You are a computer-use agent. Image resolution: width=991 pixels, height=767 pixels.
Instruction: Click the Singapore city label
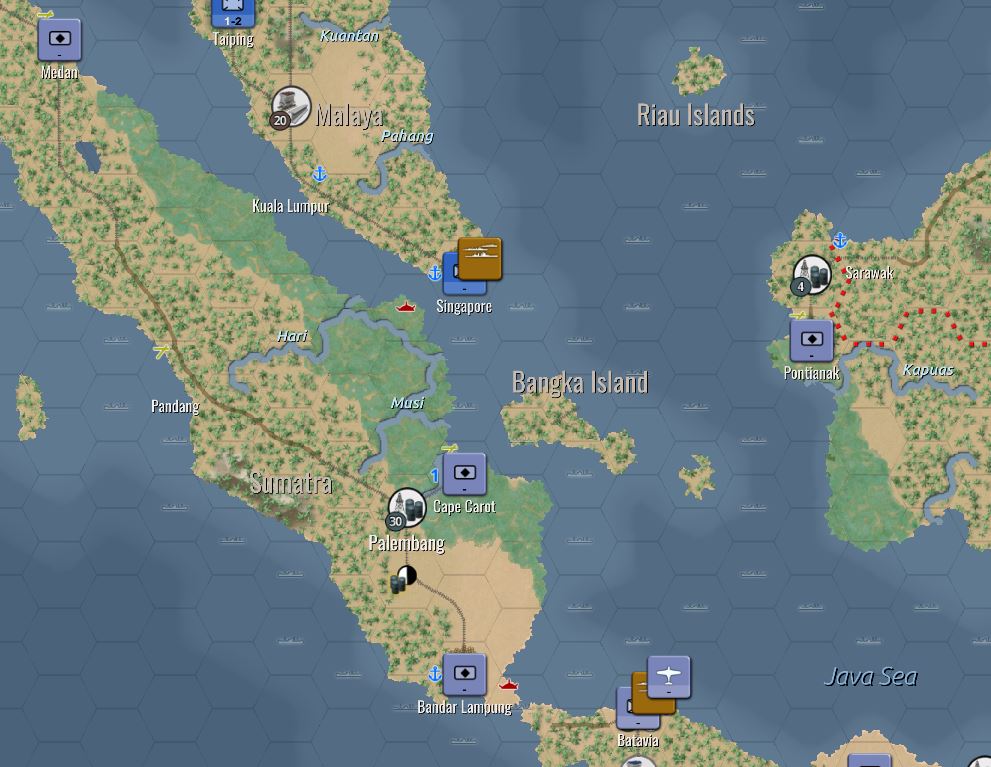point(465,306)
